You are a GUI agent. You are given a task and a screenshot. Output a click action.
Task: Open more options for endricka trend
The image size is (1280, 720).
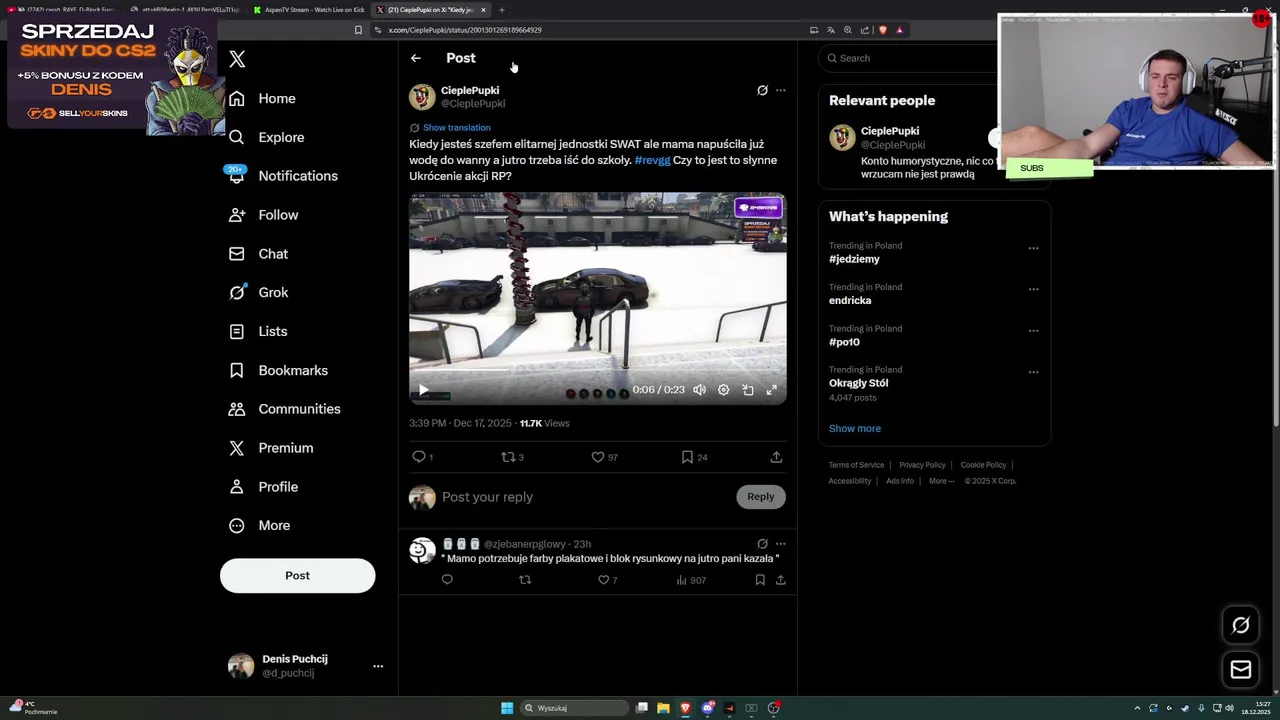pos(1033,289)
